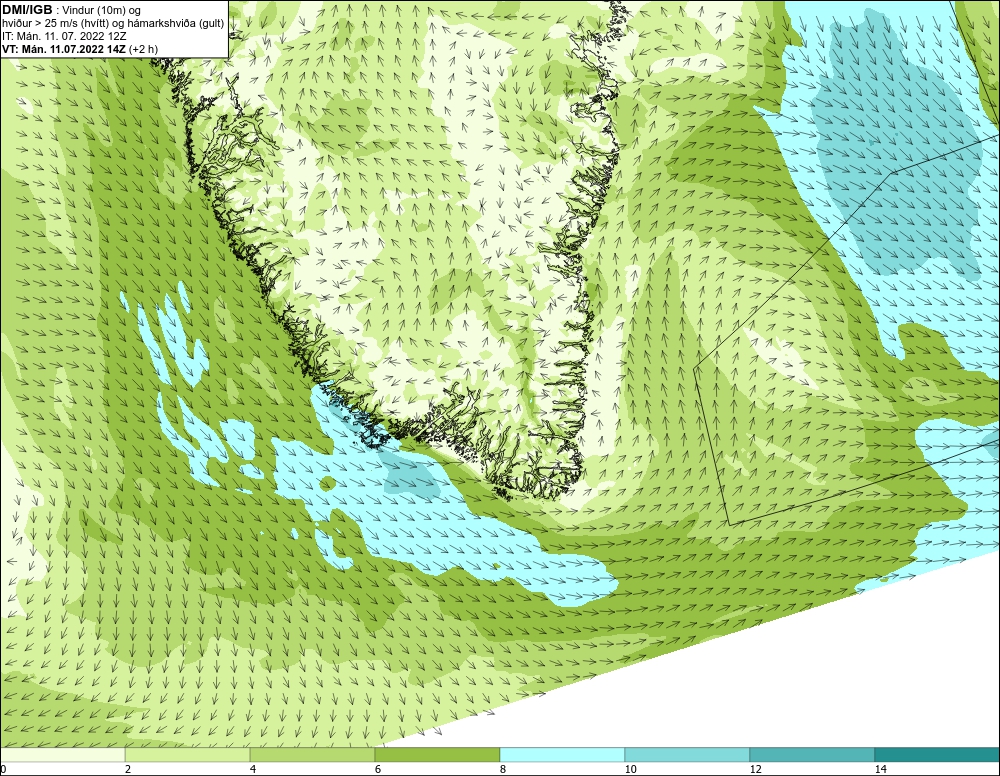
Task: Click the 'DMI/IGB : Vindur (10m) og' title line
Action: [x=71, y=10]
